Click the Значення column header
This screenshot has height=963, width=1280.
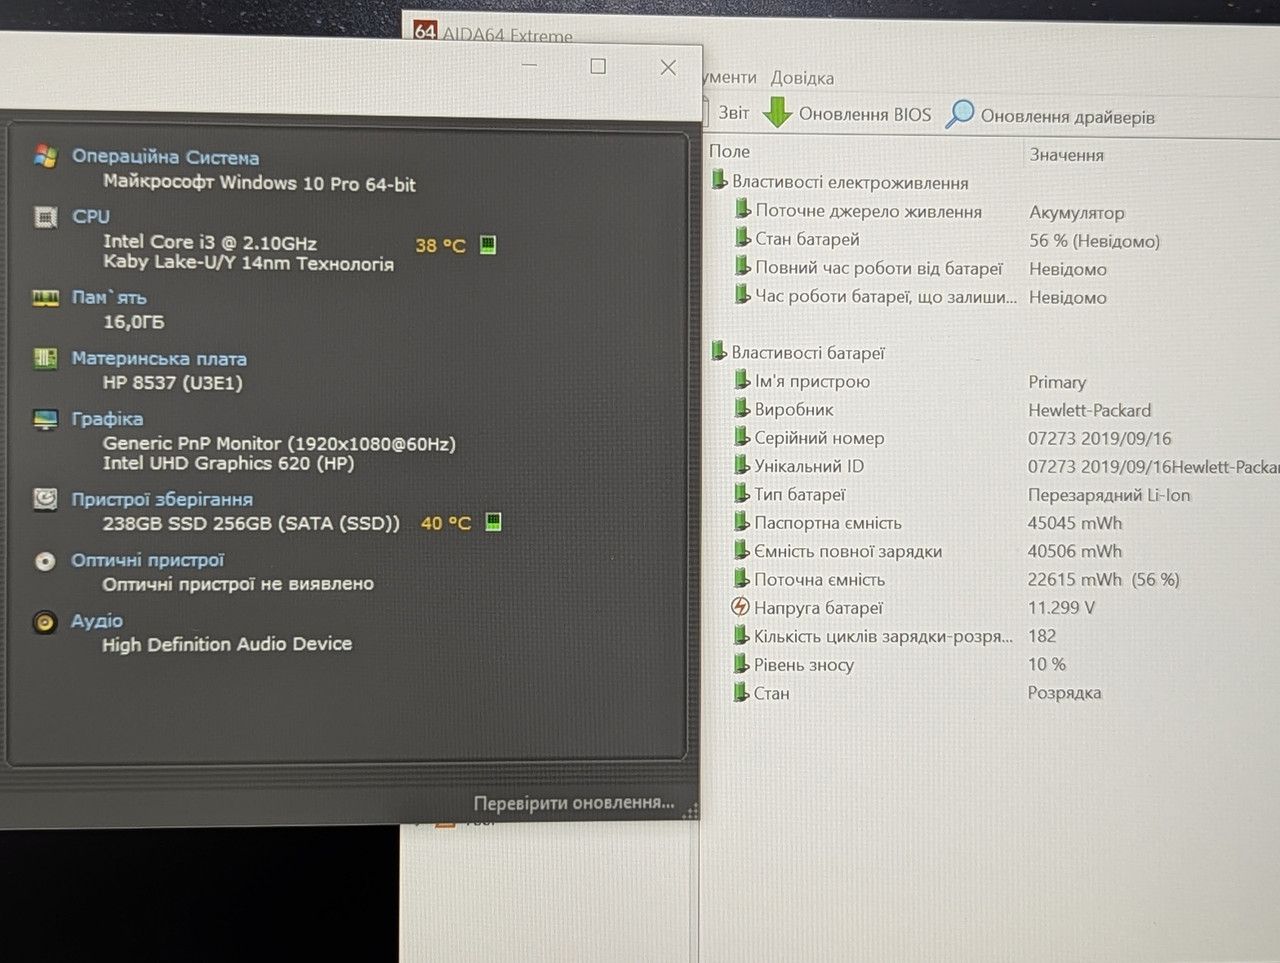point(1067,155)
